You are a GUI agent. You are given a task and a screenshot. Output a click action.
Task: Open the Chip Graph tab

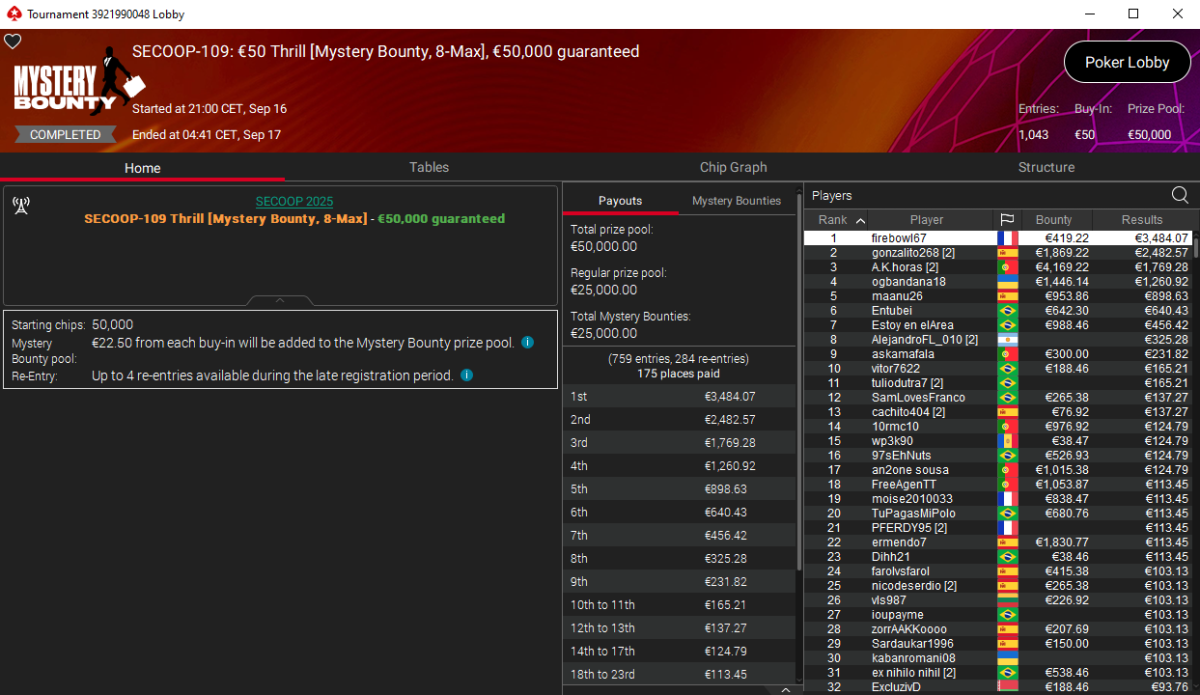tap(733, 167)
